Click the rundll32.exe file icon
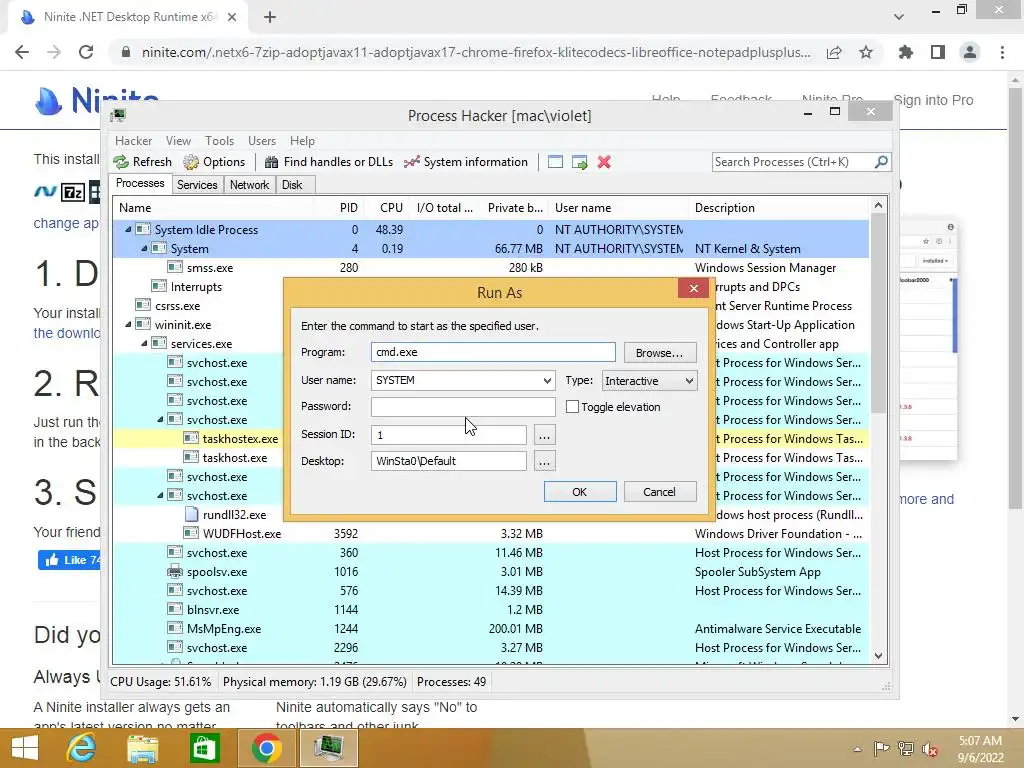1024x768 pixels. pos(191,515)
